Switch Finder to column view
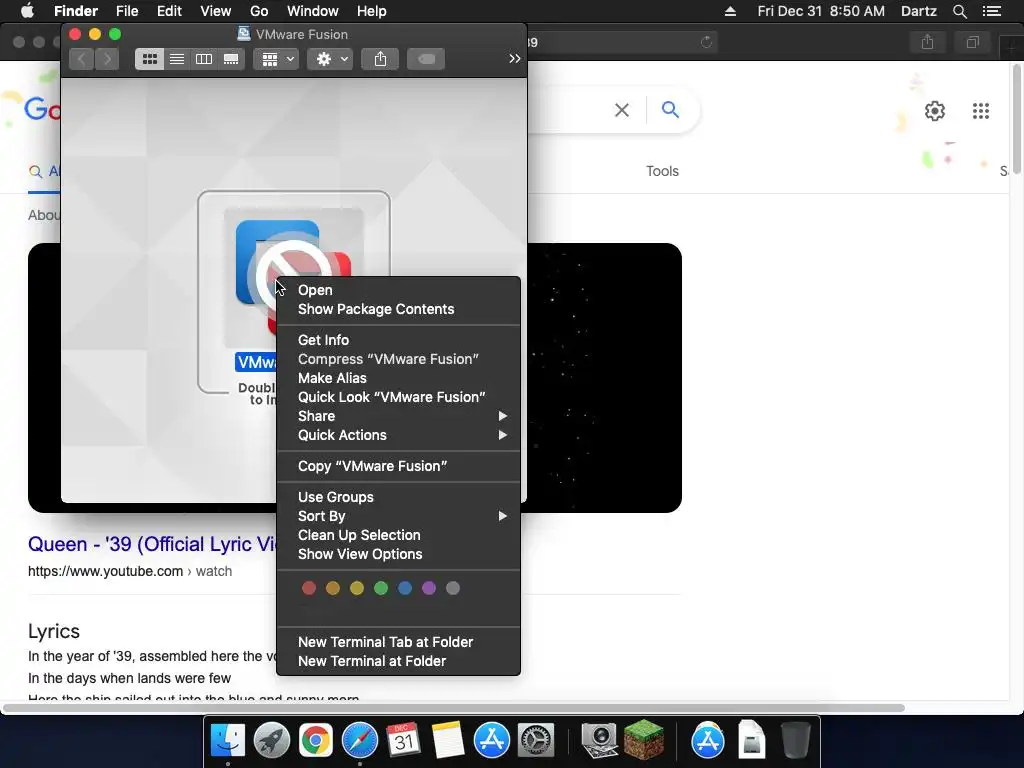Screen dimensions: 1024x768 [x=204, y=59]
